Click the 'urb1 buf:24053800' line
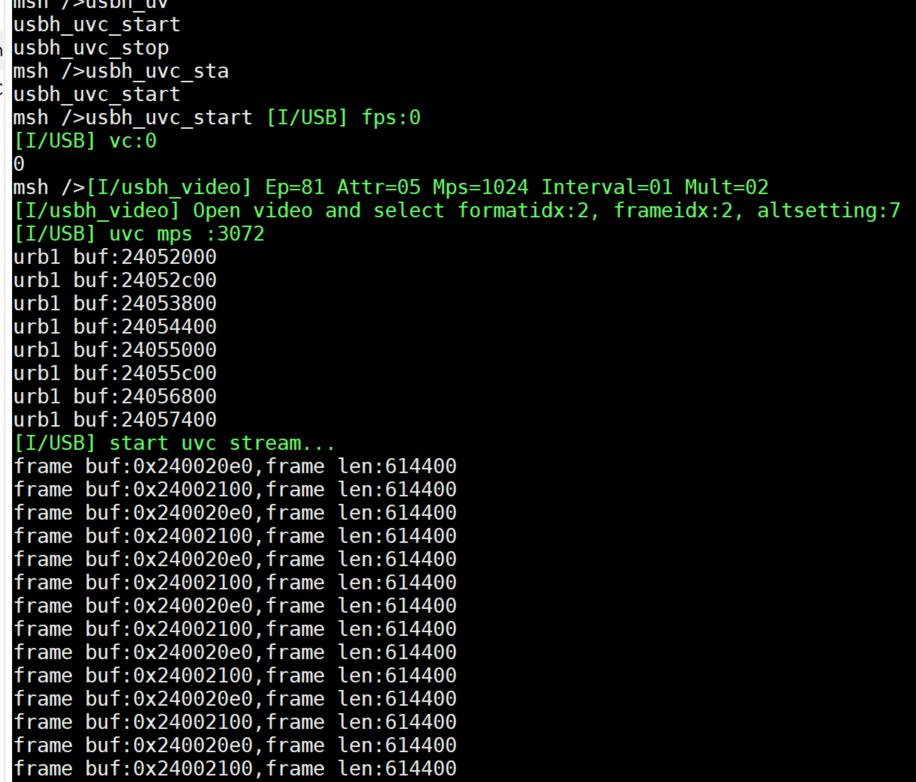The width and height of the screenshot is (916, 782). [x=115, y=303]
